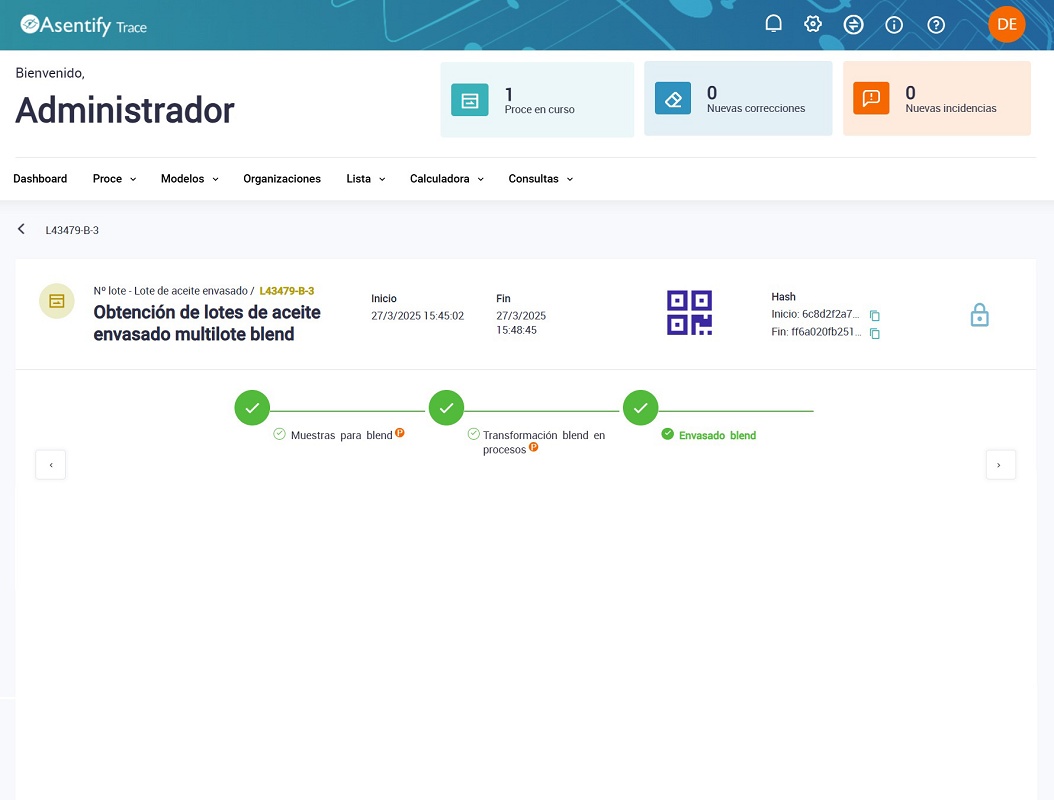Click the currency exchange icon in the header

pos(853,22)
